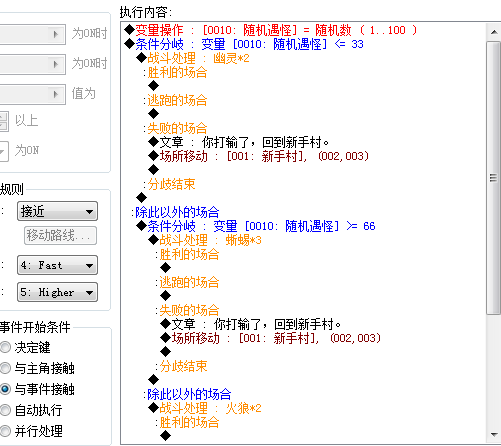Select 胜利的场合 under 幽灵*2 battle

(175, 72)
